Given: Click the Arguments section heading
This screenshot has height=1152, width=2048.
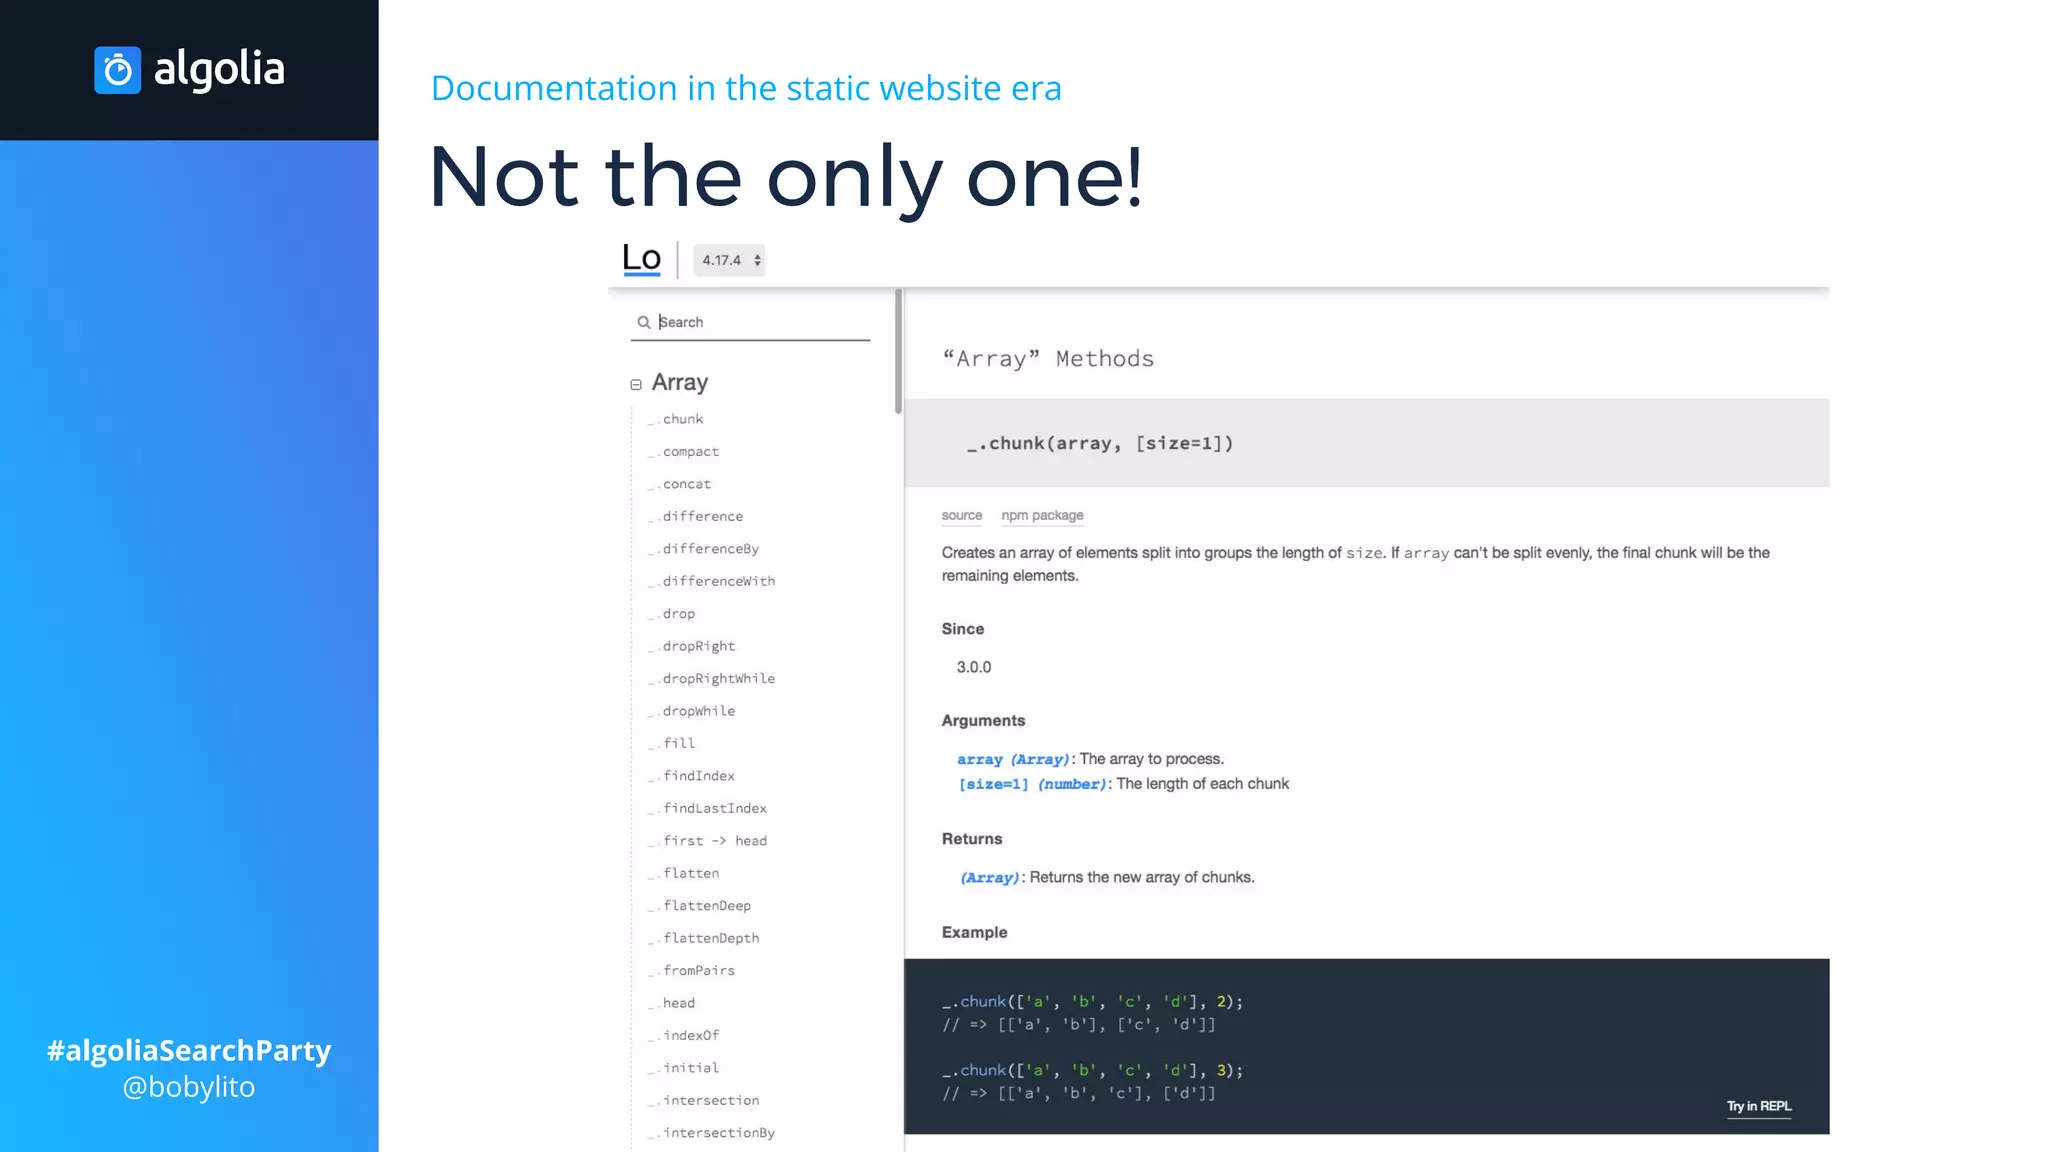Looking at the screenshot, I should tap(983, 721).
